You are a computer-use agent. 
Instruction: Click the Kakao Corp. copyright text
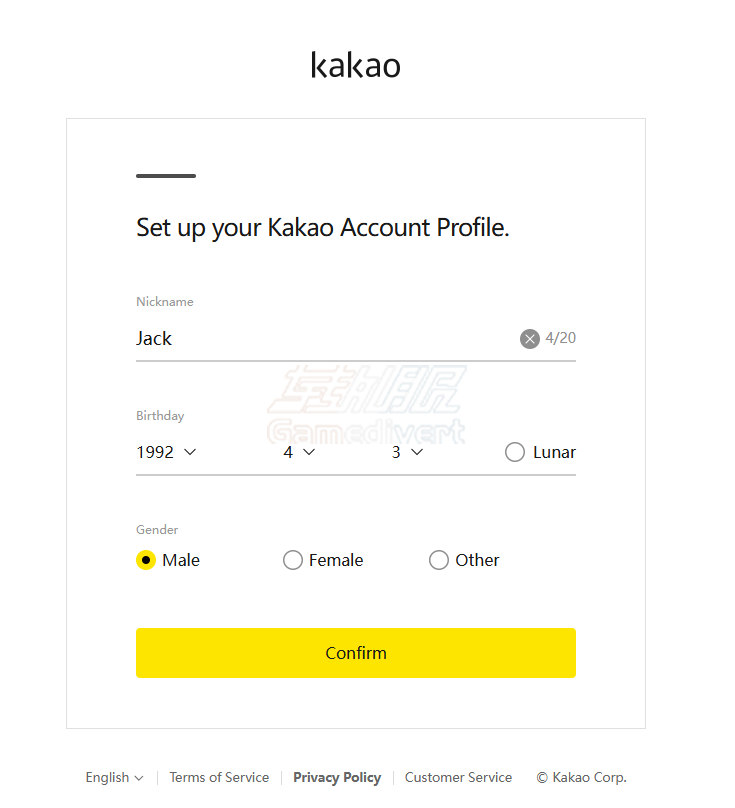(581, 777)
